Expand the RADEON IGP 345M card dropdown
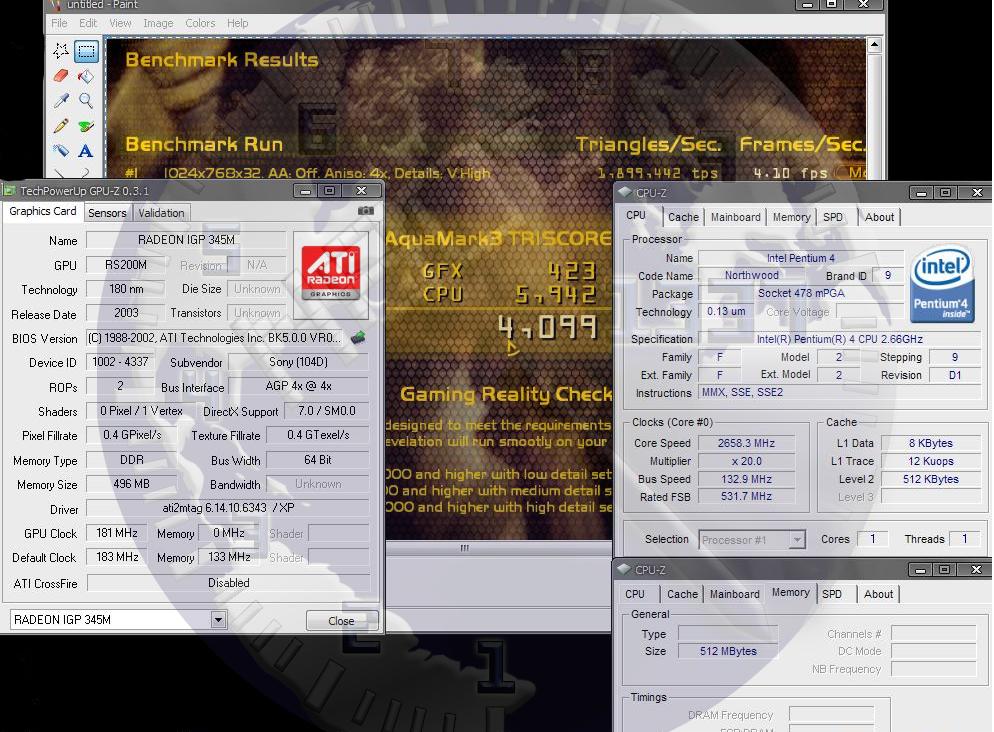Viewport: 994px width, 732px height. pos(218,619)
